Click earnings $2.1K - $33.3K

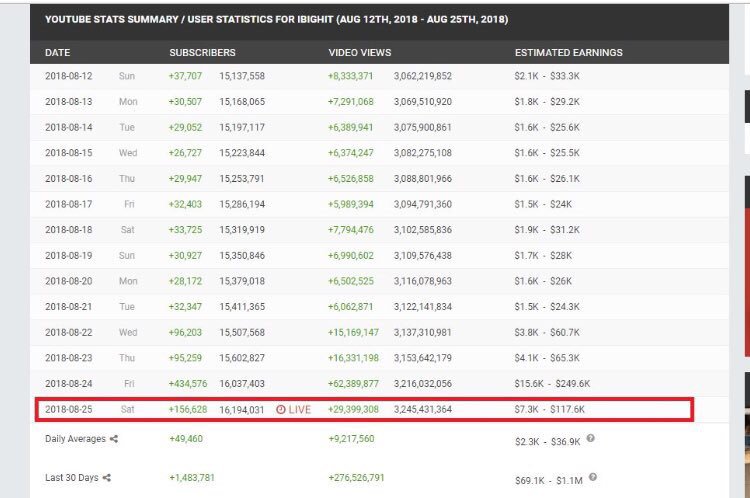[x=547, y=76]
